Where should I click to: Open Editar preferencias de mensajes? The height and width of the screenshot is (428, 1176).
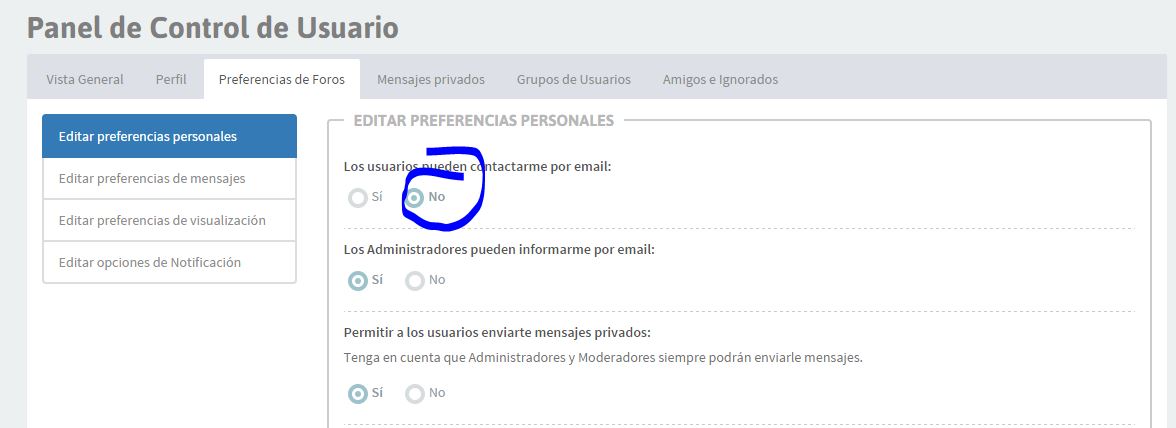click(x=170, y=178)
